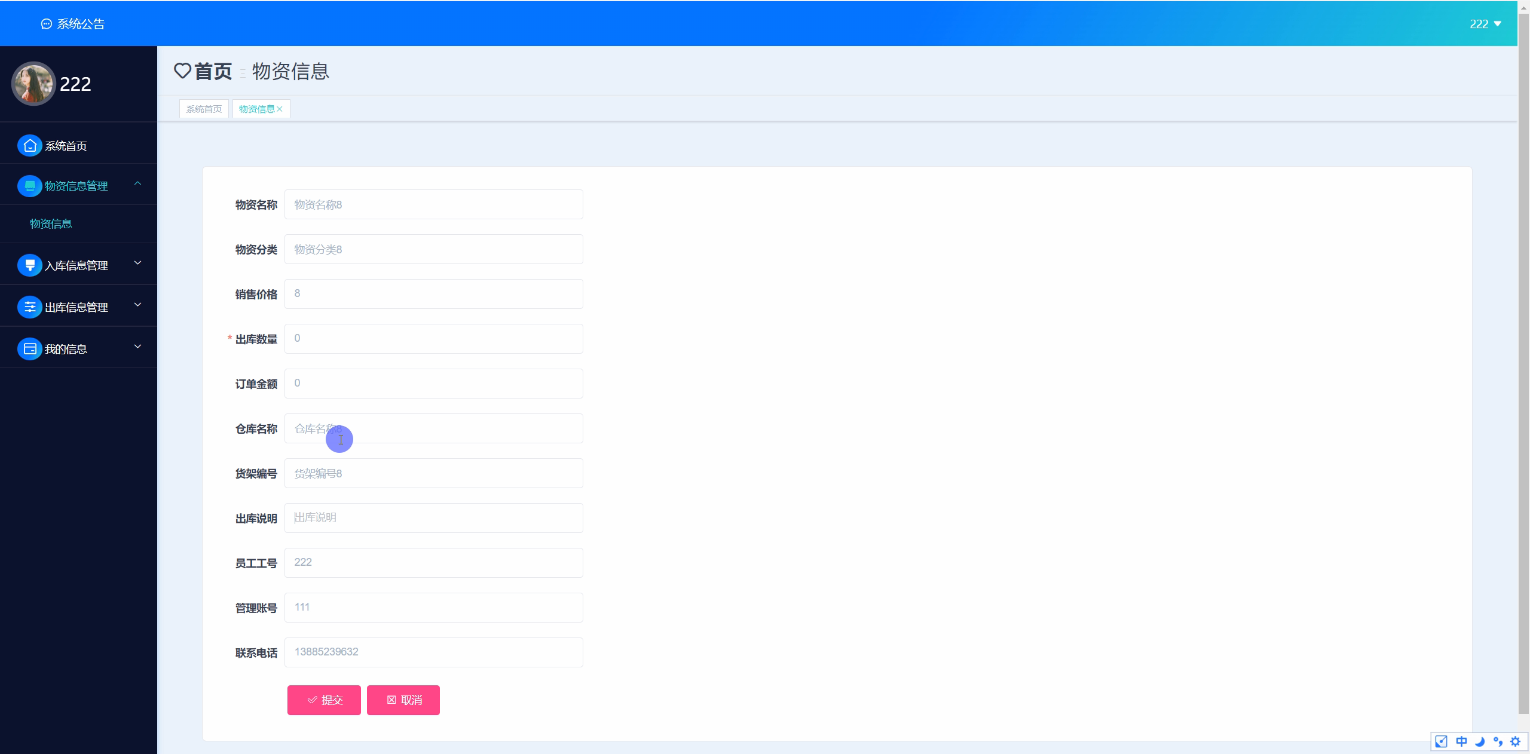Click the 销售价格 input field

(x=433, y=294)
